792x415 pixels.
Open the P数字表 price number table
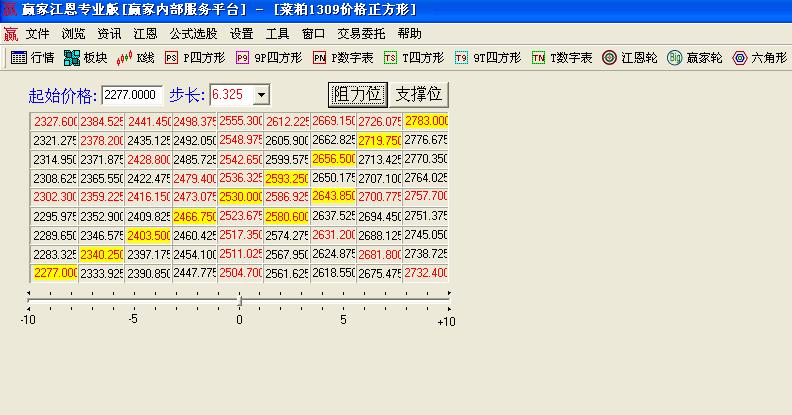[x=342, y=58]
